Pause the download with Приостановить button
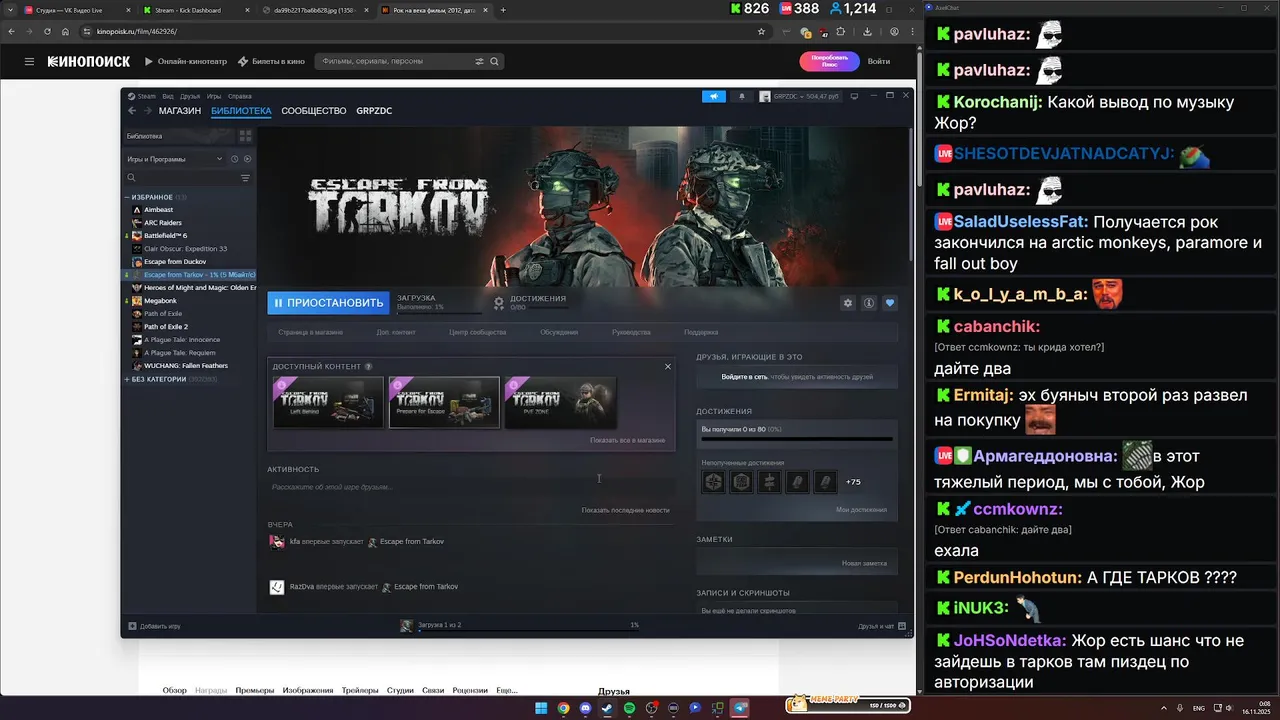The height and width of the screenshot is (720, 1280). 328,303
